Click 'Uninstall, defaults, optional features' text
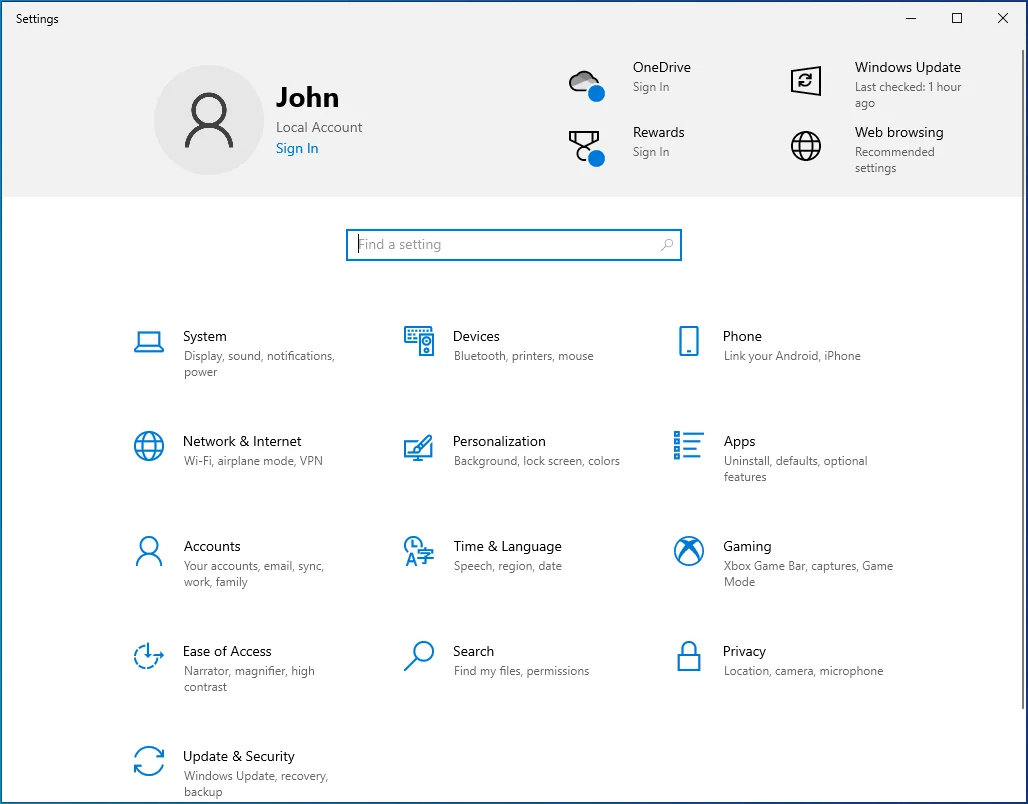This screenshot has width=1028, height=804. click(x=795, y=468)
